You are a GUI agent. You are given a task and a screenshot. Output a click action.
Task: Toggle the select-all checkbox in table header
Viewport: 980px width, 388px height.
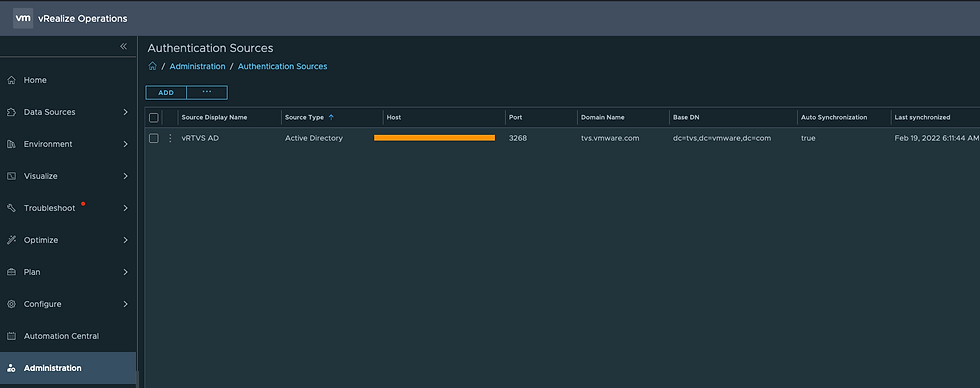click(x=154, y=117)
